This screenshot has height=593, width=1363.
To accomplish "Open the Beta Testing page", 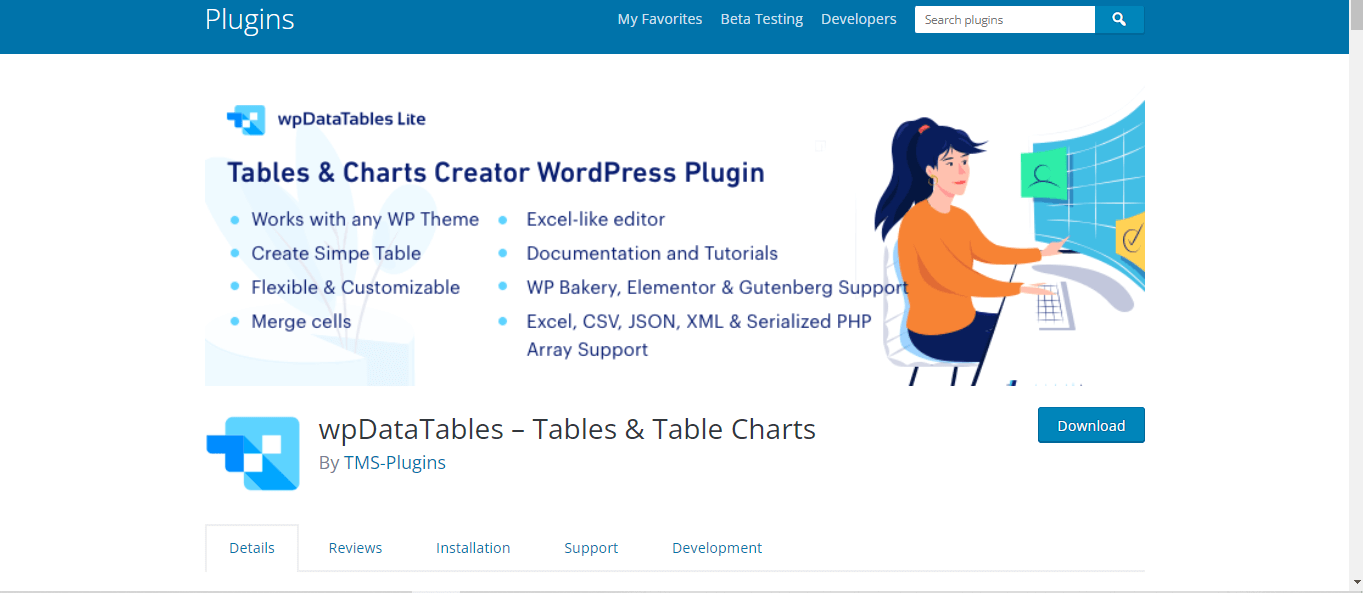I will (x=762, y=19).
